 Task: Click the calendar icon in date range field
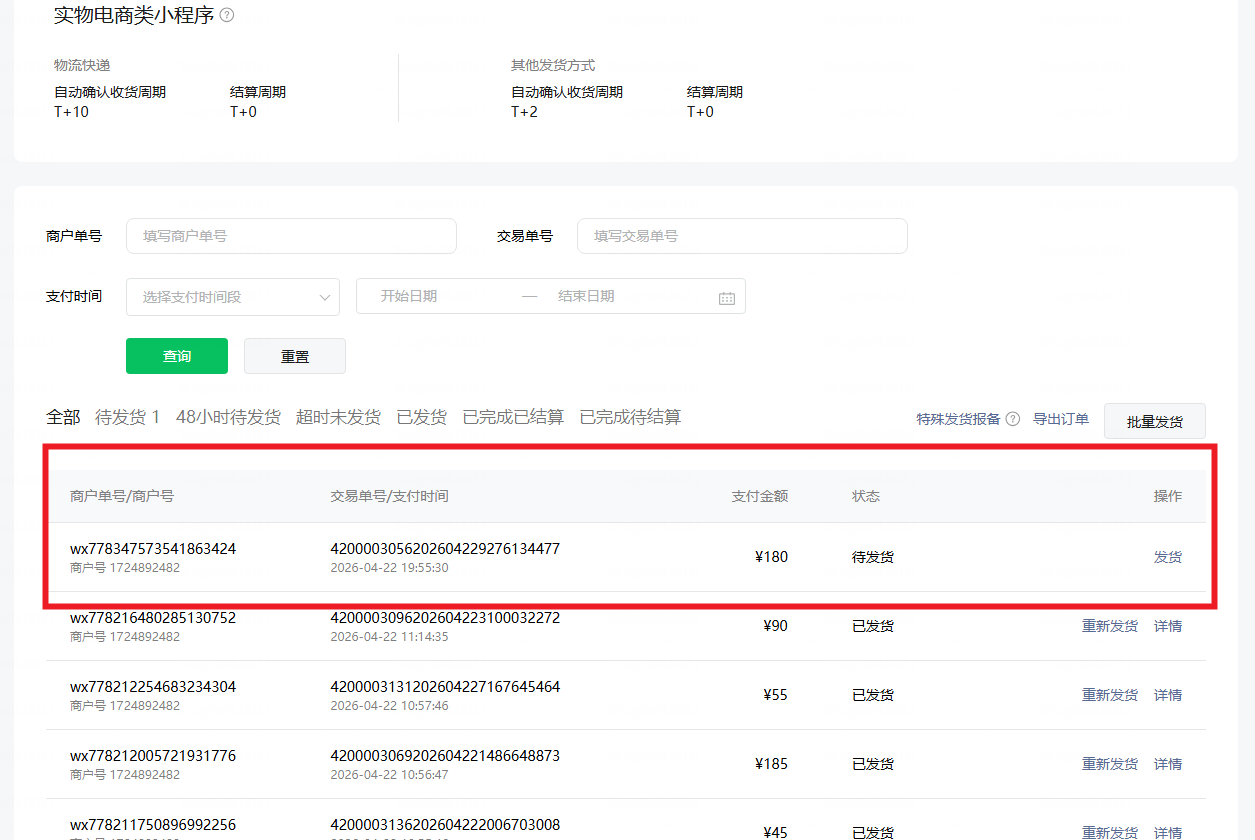(727, 297)
